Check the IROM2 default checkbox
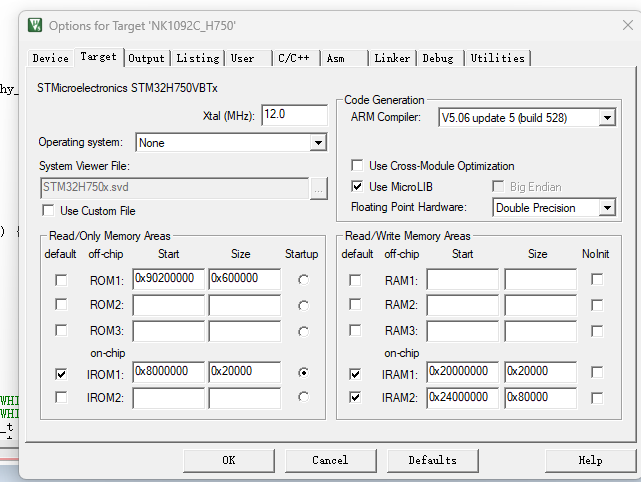 click(61, 397)
